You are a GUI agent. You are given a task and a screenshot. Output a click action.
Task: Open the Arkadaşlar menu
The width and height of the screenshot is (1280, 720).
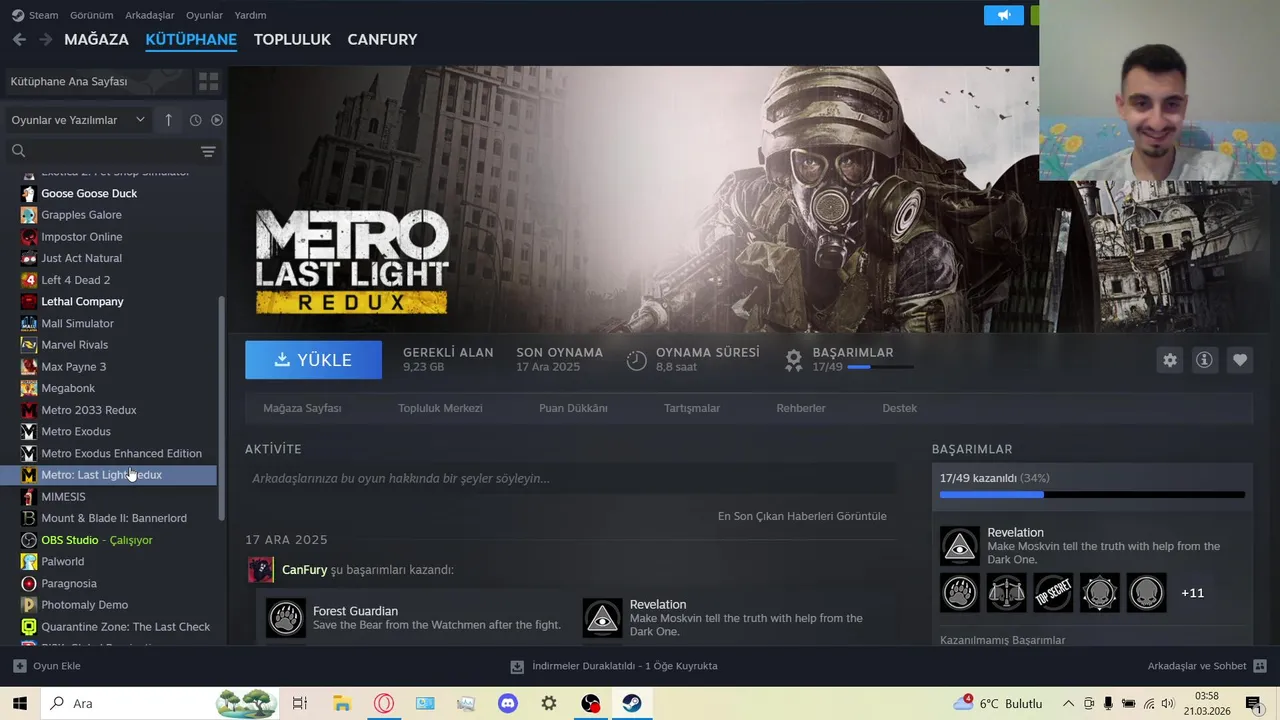149,15
